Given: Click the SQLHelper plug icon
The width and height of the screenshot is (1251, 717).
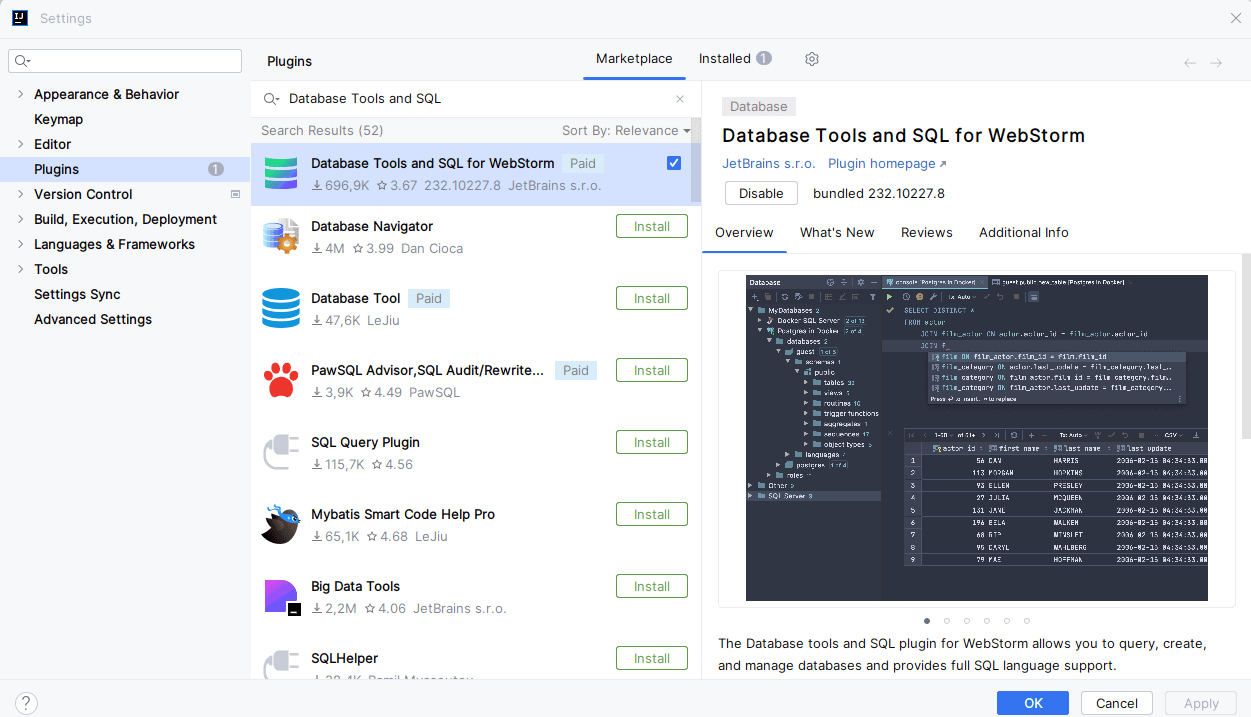Looking at the screenshot, I should (281, 665).
